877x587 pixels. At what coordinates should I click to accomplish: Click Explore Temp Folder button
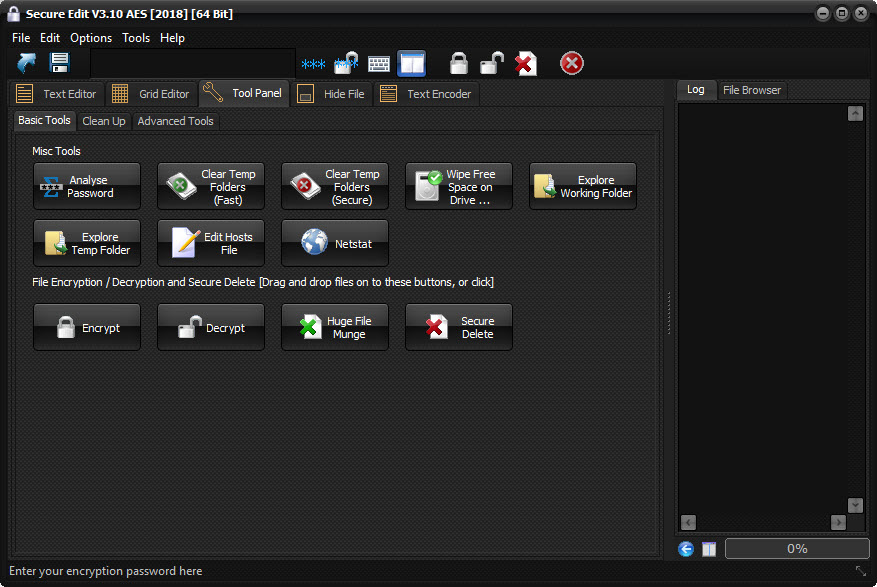(x=87, y=243)
